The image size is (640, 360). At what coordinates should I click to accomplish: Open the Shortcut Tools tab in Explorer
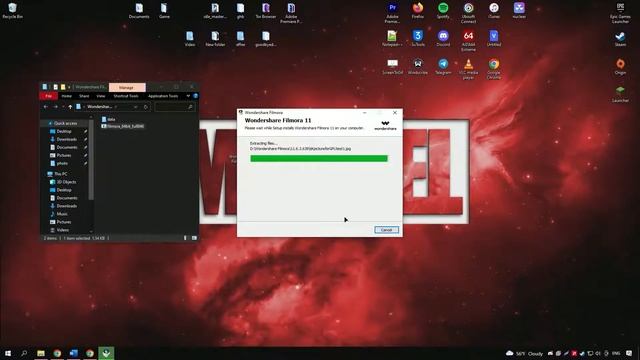click(126, 96)
